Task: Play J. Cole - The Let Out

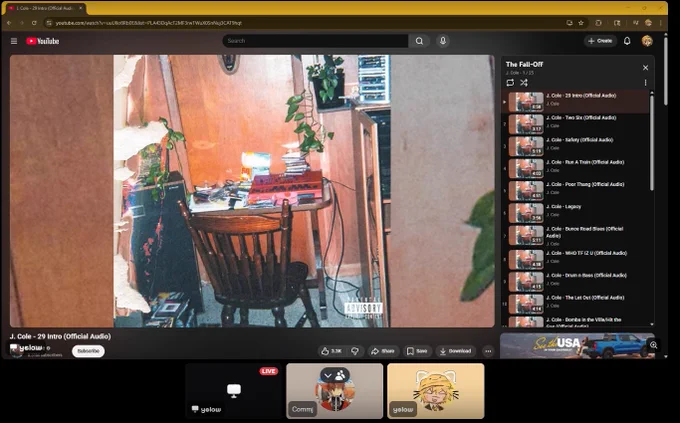Action: click(x=575, y=304)
